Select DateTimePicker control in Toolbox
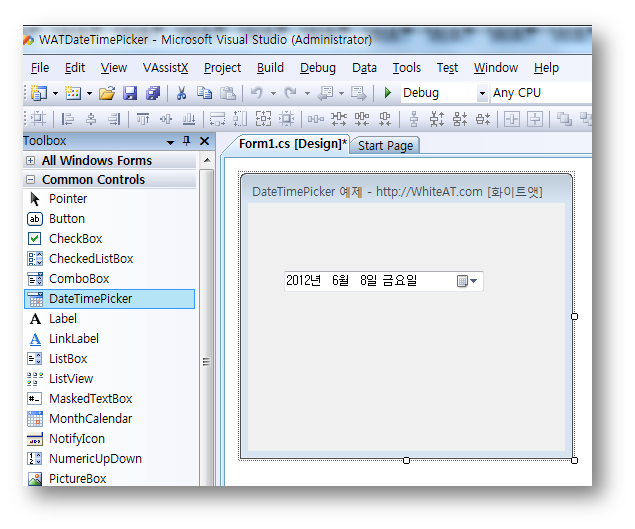The height and width of the screenshot is (529, 635). click(x=110, y=299)
